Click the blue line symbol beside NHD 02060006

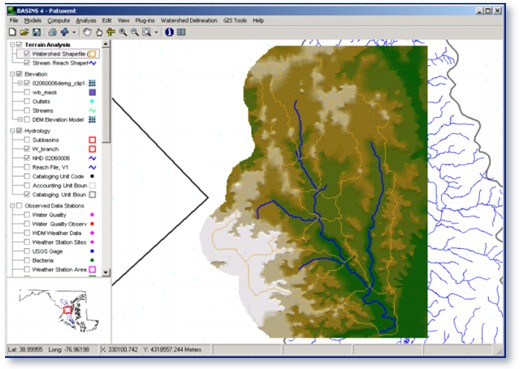(x=92, y=158)
